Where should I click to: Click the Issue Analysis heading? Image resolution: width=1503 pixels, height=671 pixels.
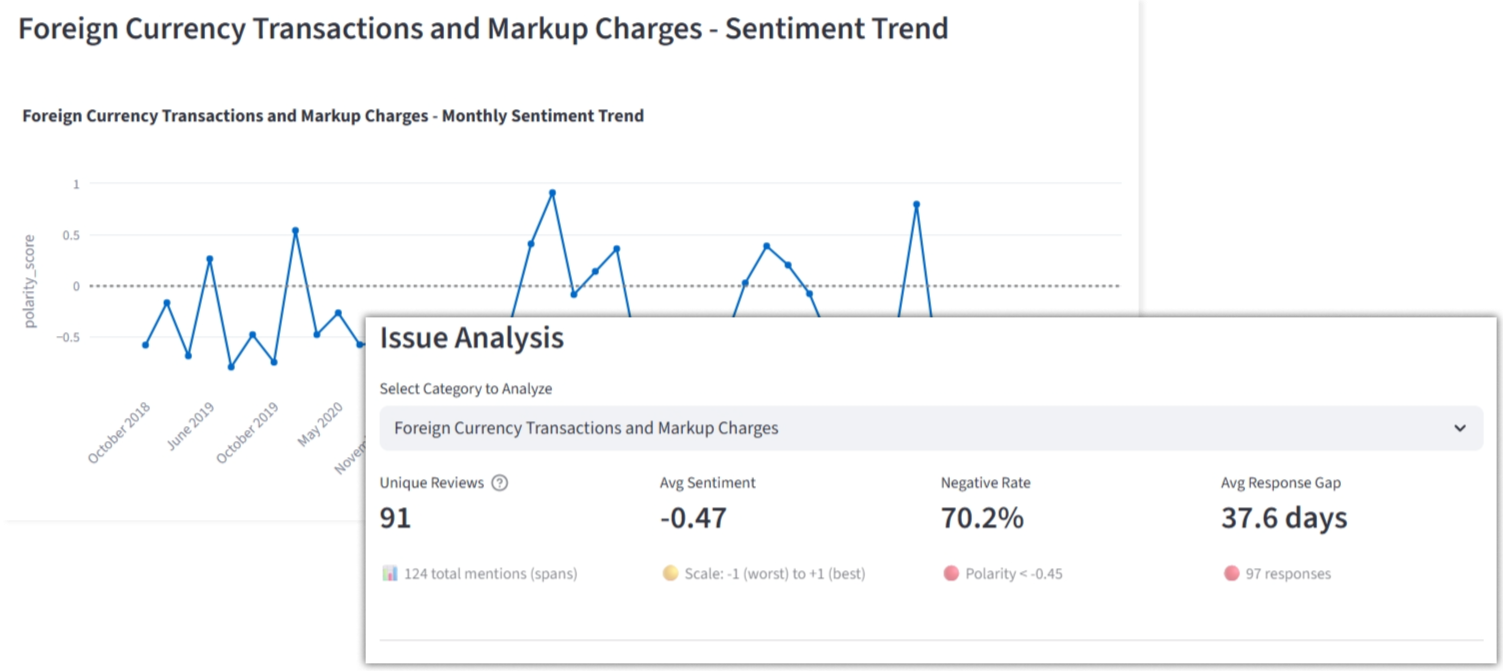[x=471, y=338]
